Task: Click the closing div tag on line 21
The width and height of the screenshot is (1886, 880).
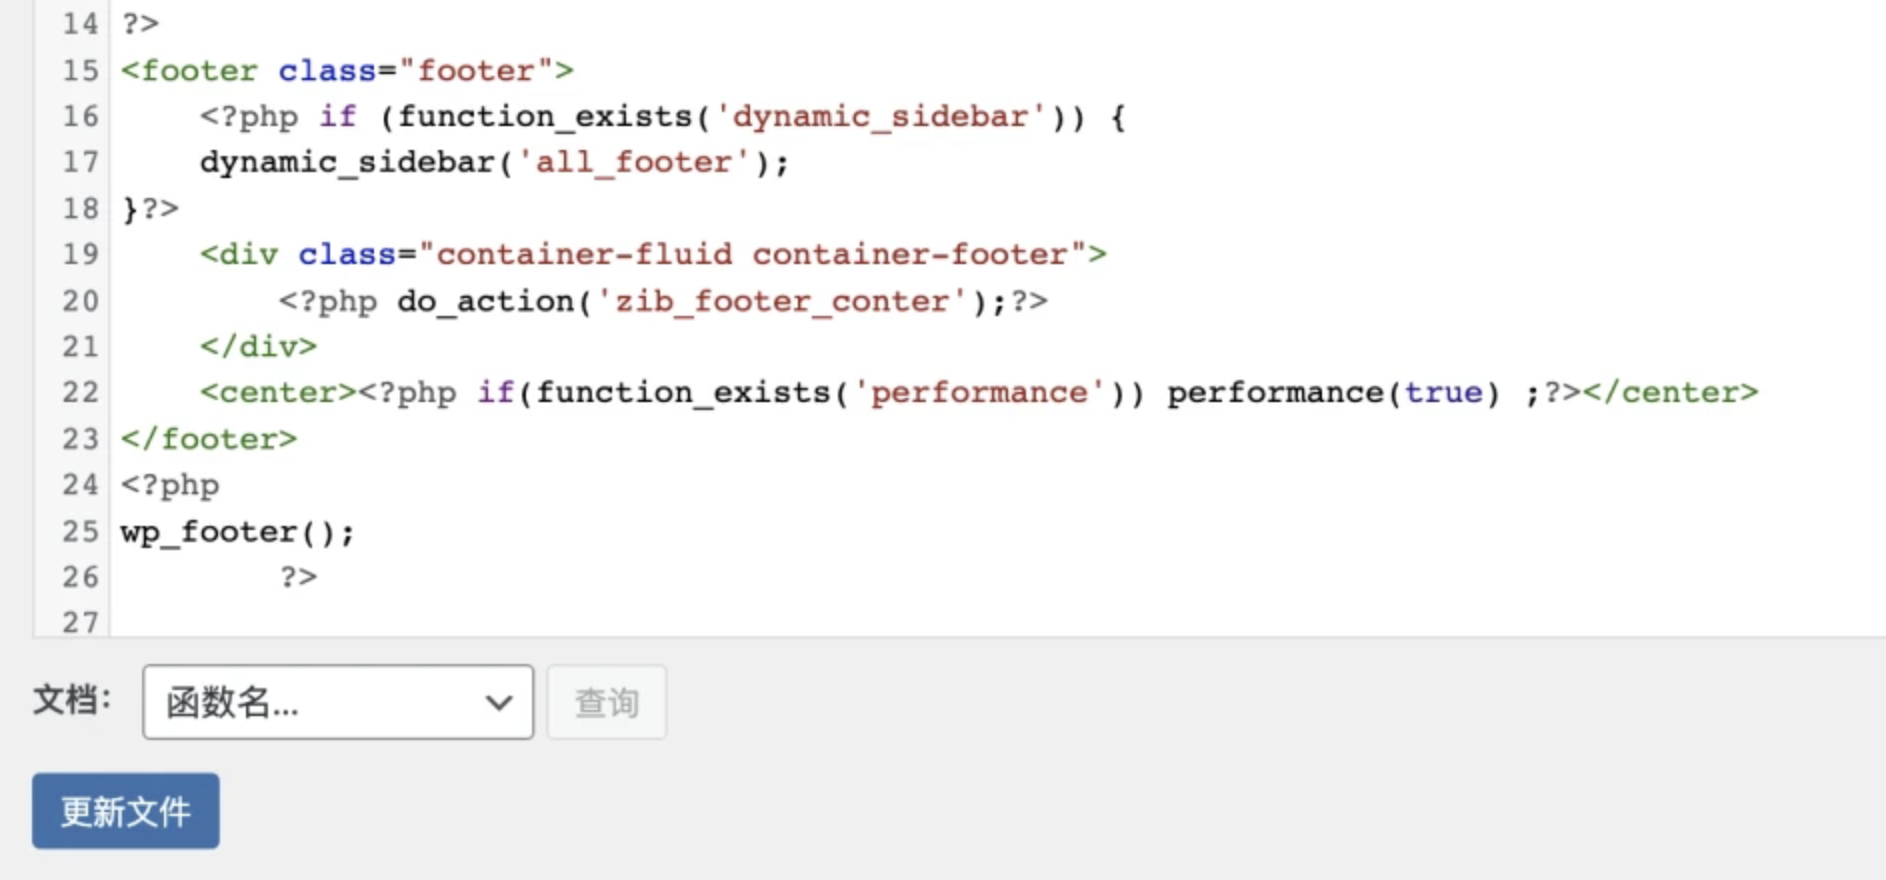Action: [x=258, y=347]
